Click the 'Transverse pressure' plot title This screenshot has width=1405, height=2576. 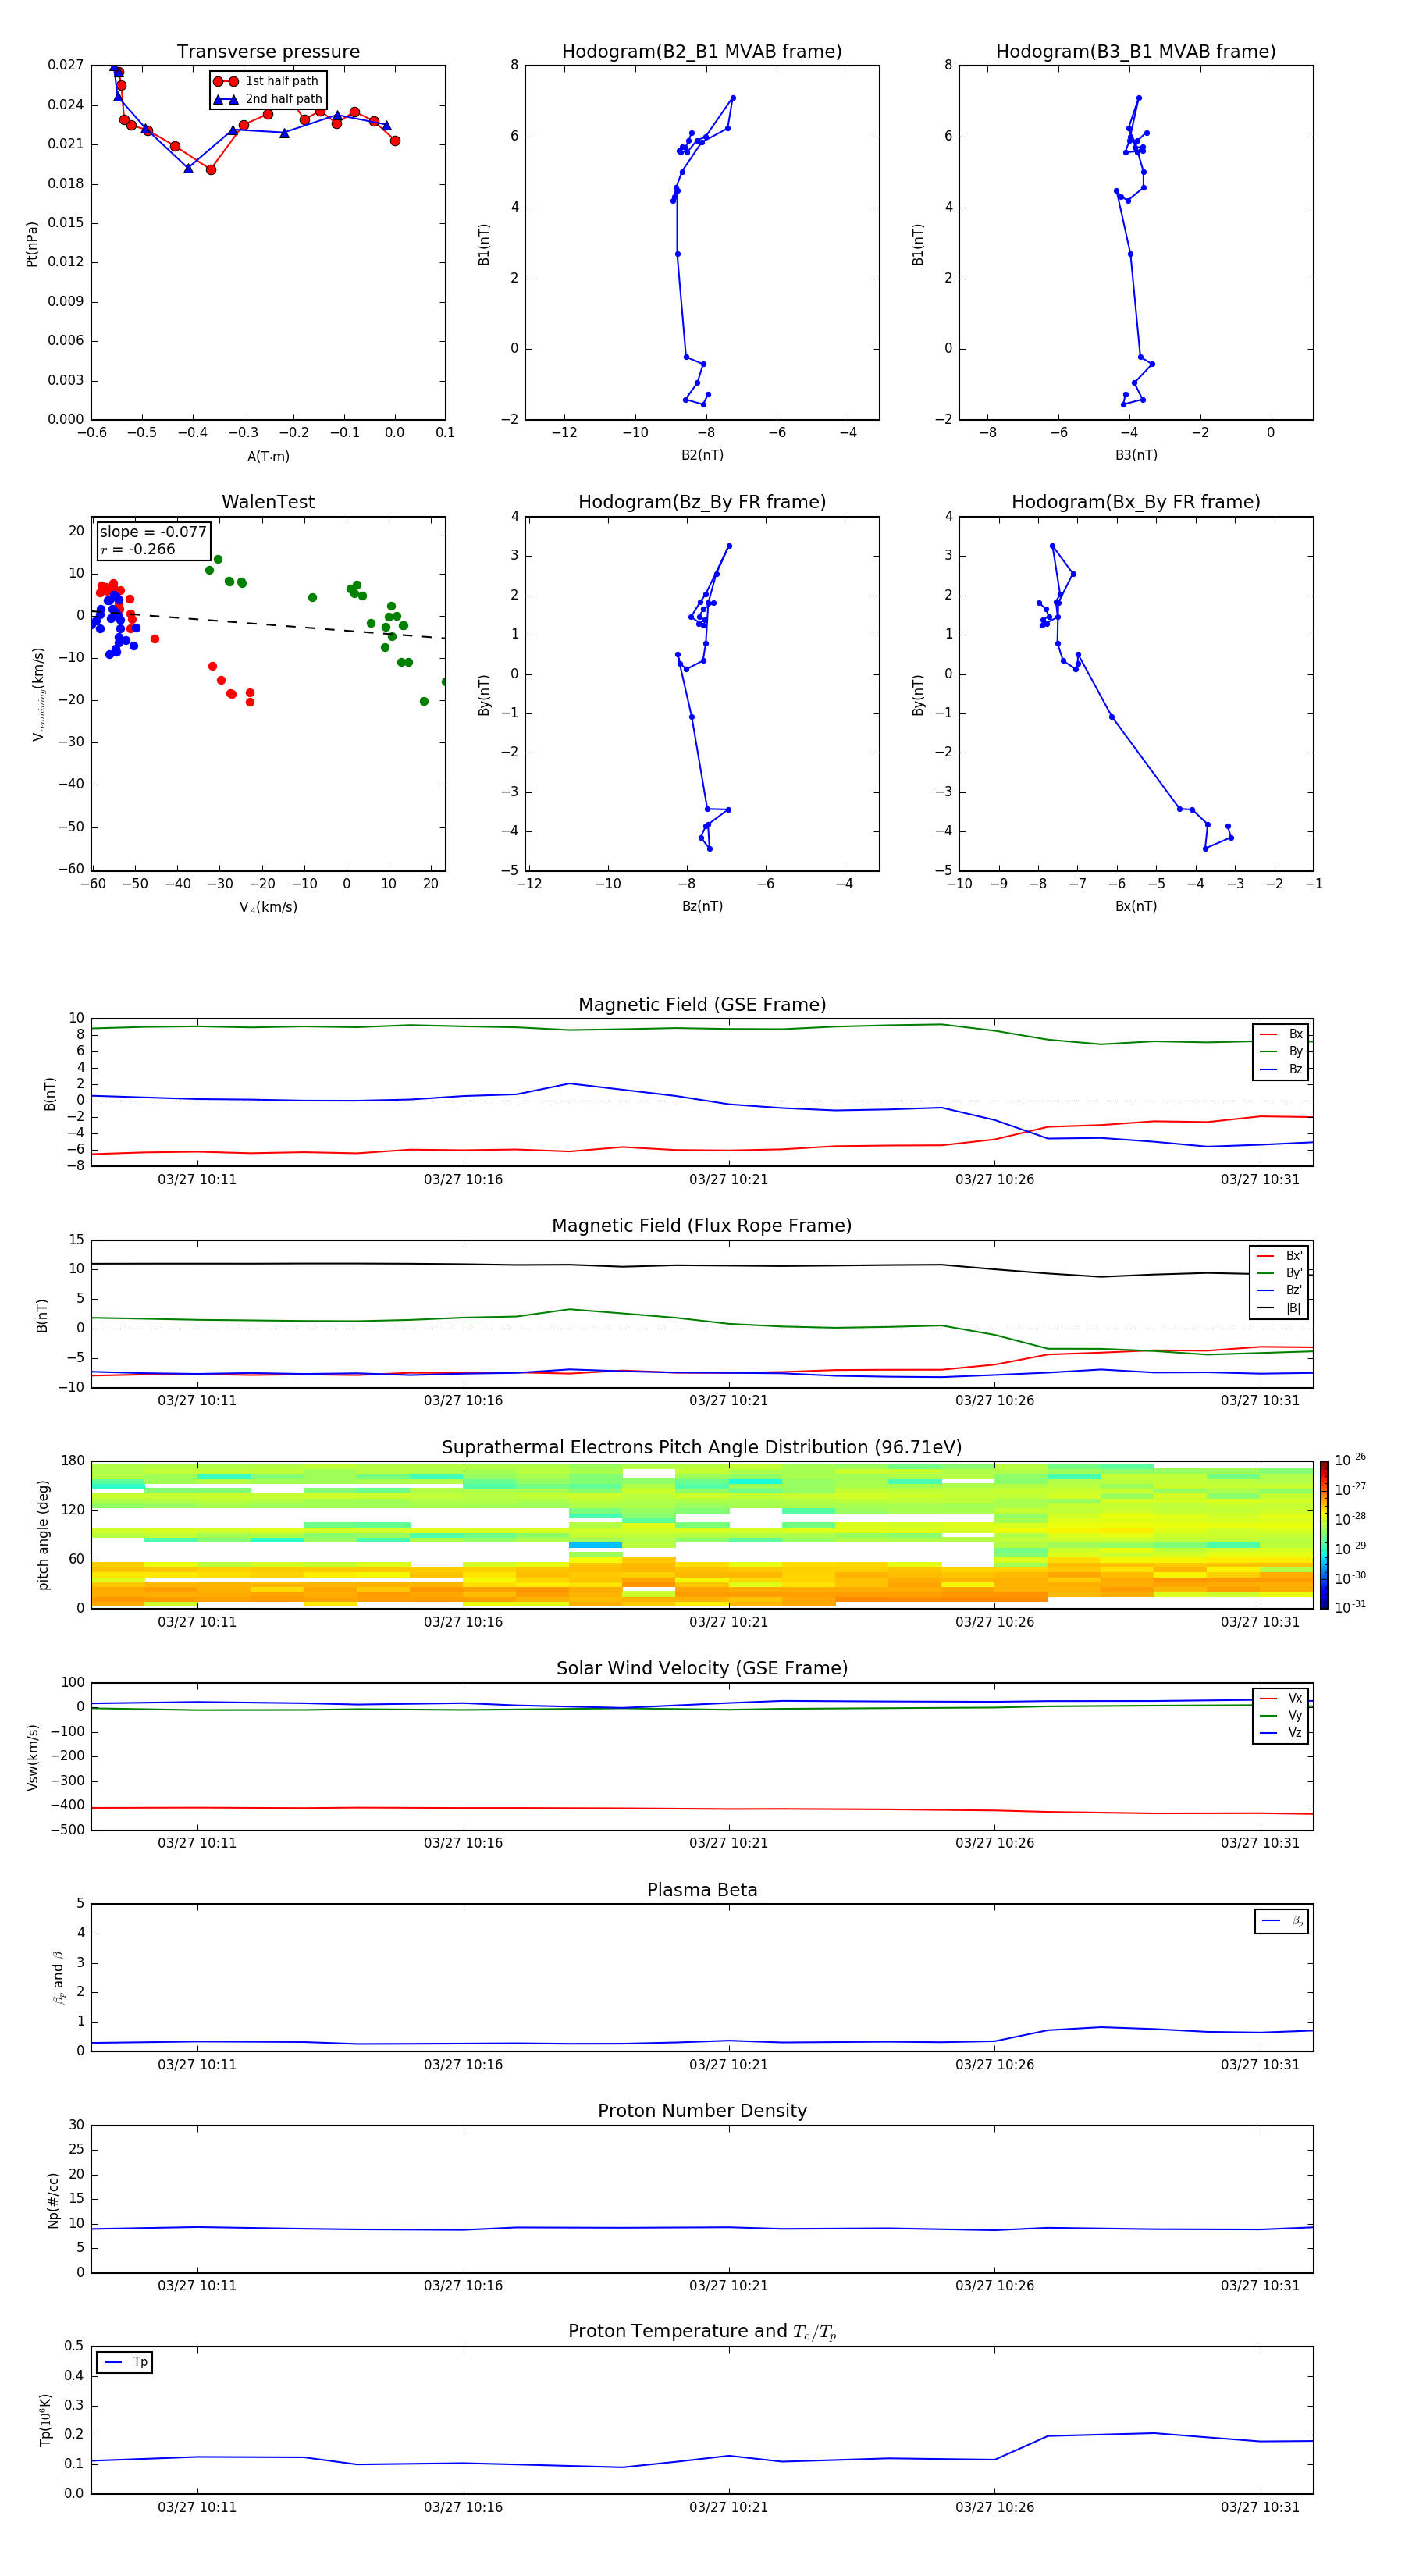click(x=268, y=51)
